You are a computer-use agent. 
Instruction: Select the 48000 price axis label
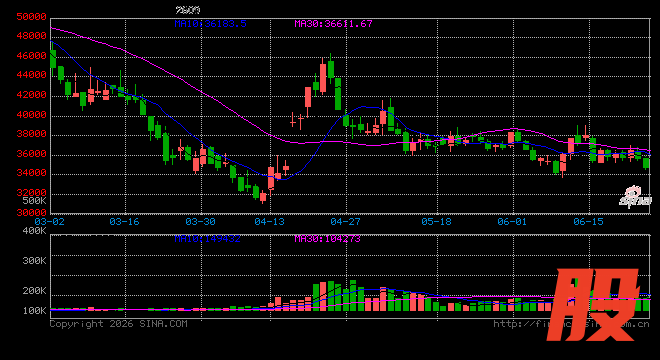[31, 36]
